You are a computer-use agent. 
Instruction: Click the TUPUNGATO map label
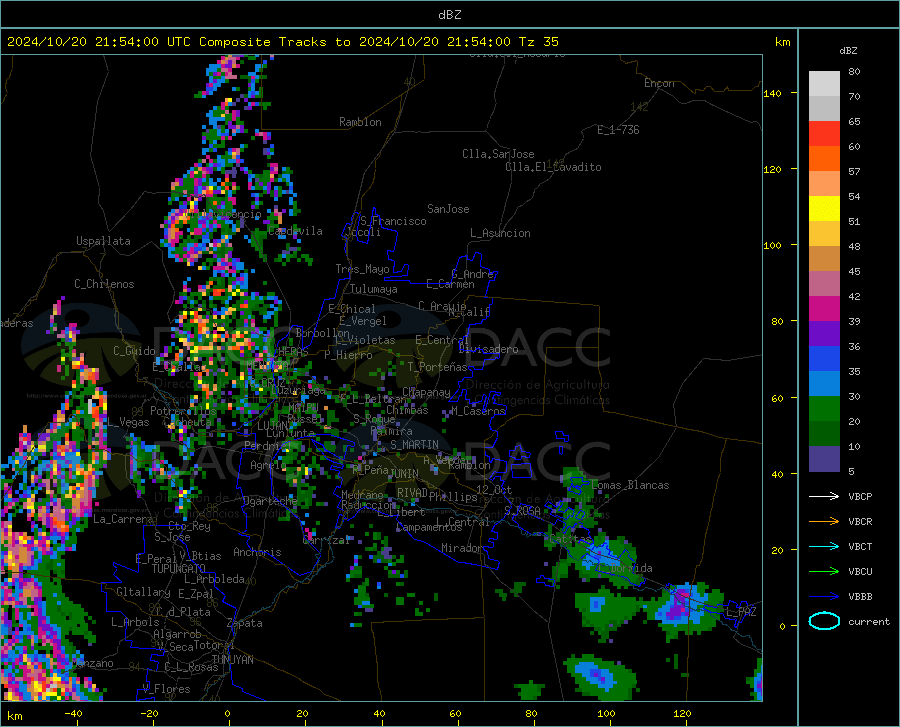179,569
